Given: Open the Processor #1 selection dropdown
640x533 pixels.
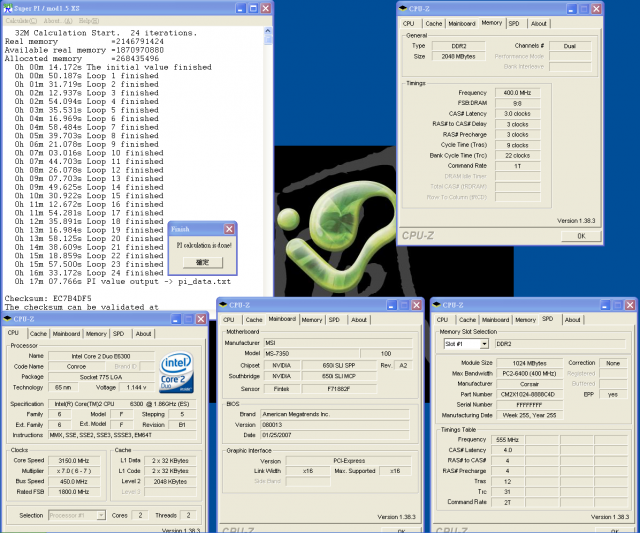Looking at the screenshot, I should point(101,515).
